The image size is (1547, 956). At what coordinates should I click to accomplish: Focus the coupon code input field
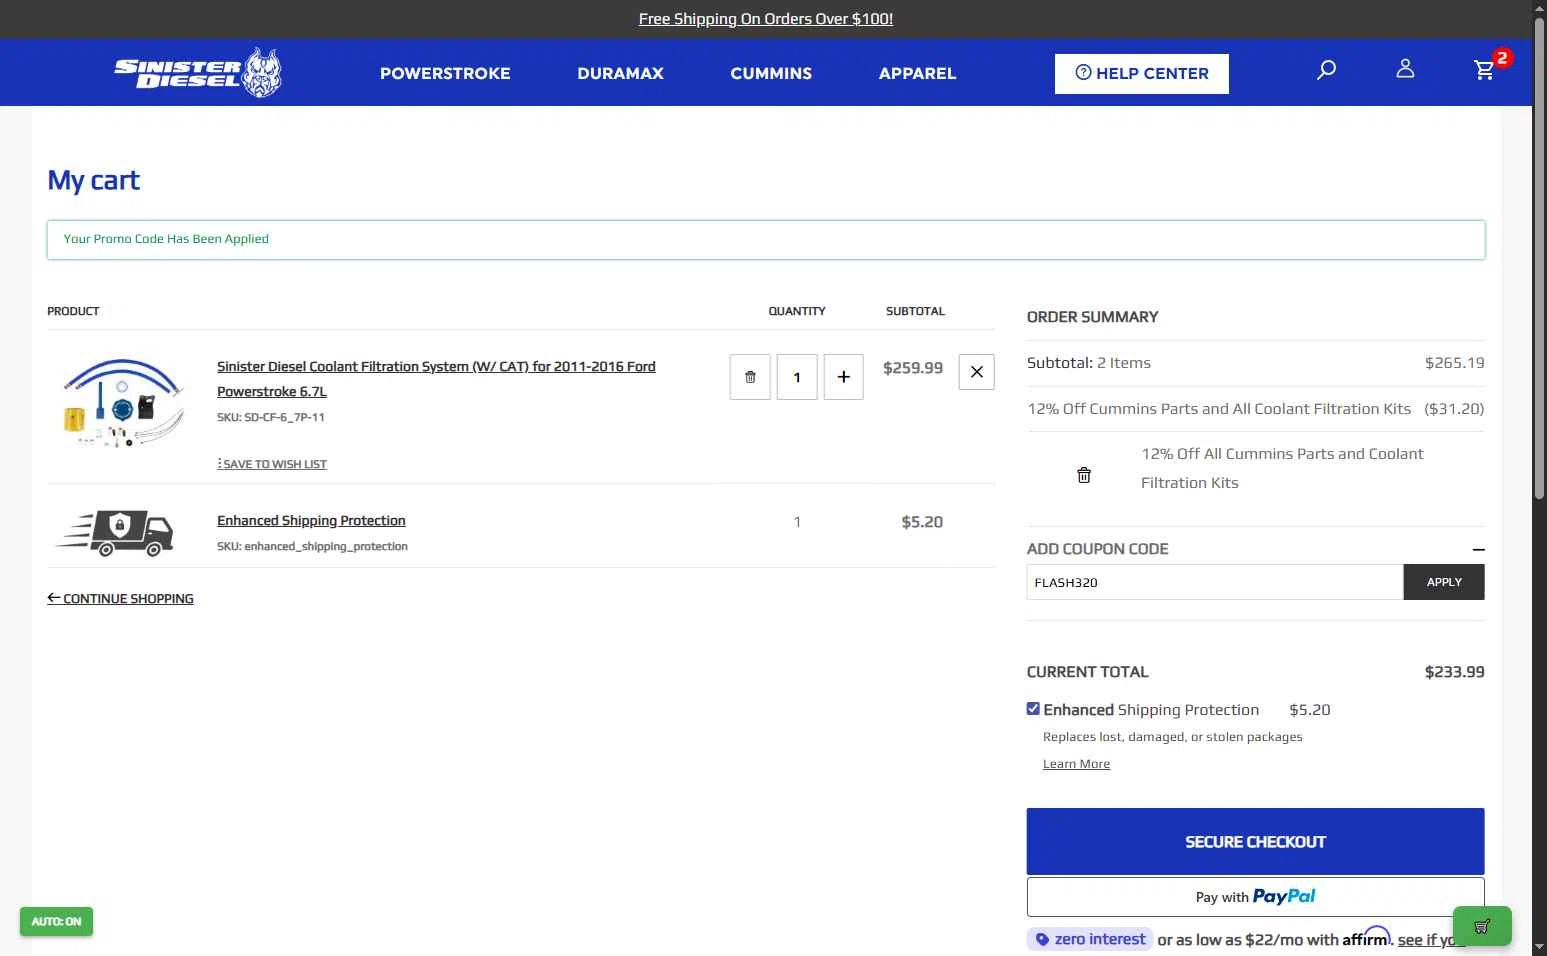pos(1215,582)
